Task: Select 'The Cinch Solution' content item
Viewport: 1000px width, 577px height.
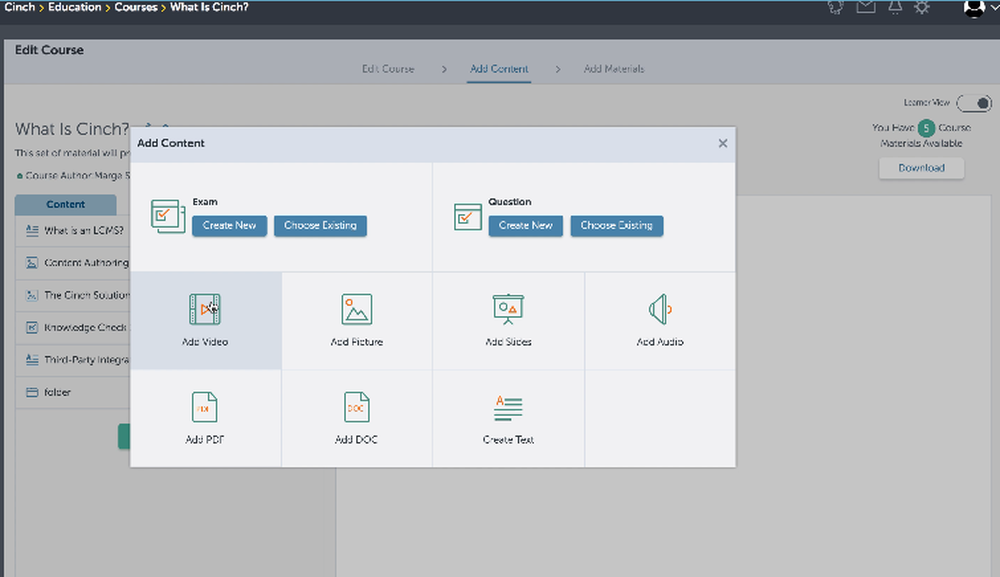Action: pos(87,295)
